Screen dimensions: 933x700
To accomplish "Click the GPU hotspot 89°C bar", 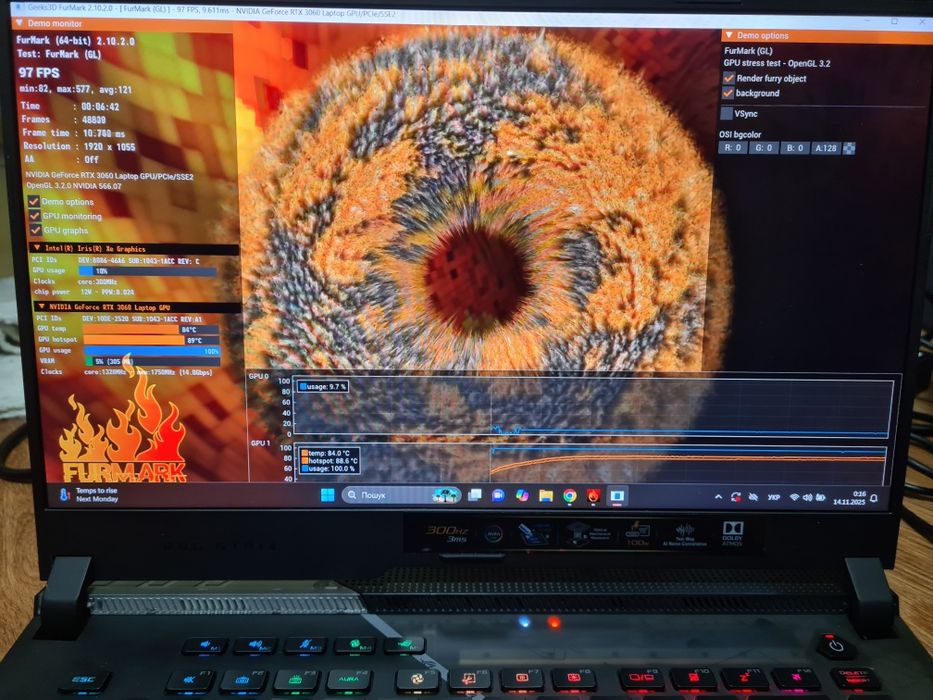I will coord(152,340).
